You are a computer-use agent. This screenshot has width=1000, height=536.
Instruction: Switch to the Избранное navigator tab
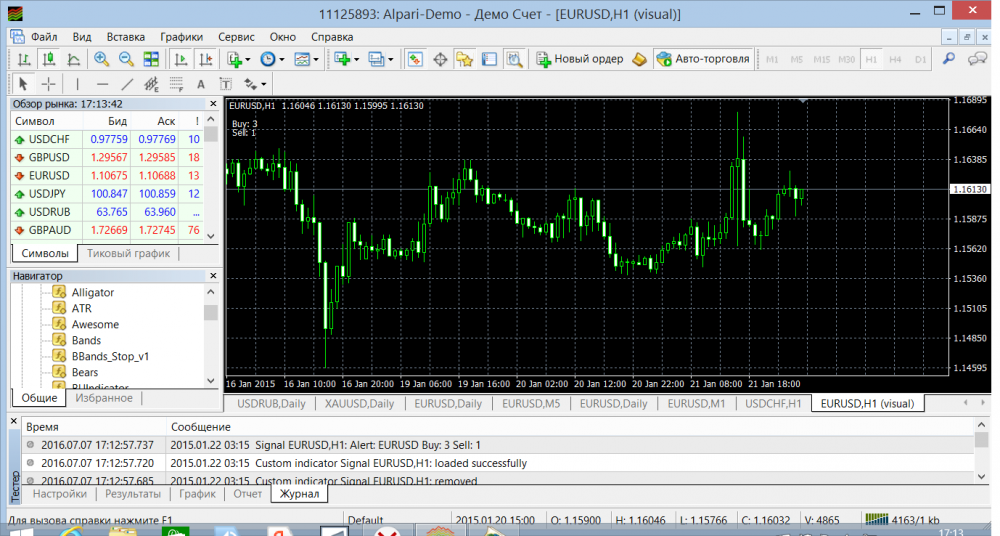103,398
